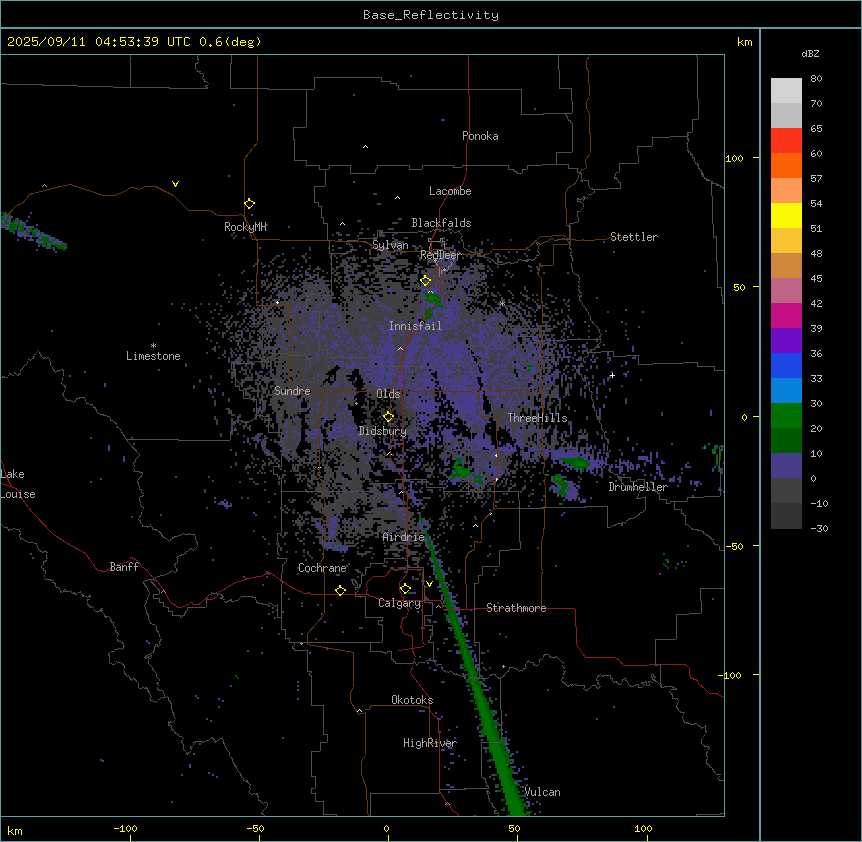This screenshot has height=842, width=862.
Task: Click the Stettler label
Action: [634, 237]
